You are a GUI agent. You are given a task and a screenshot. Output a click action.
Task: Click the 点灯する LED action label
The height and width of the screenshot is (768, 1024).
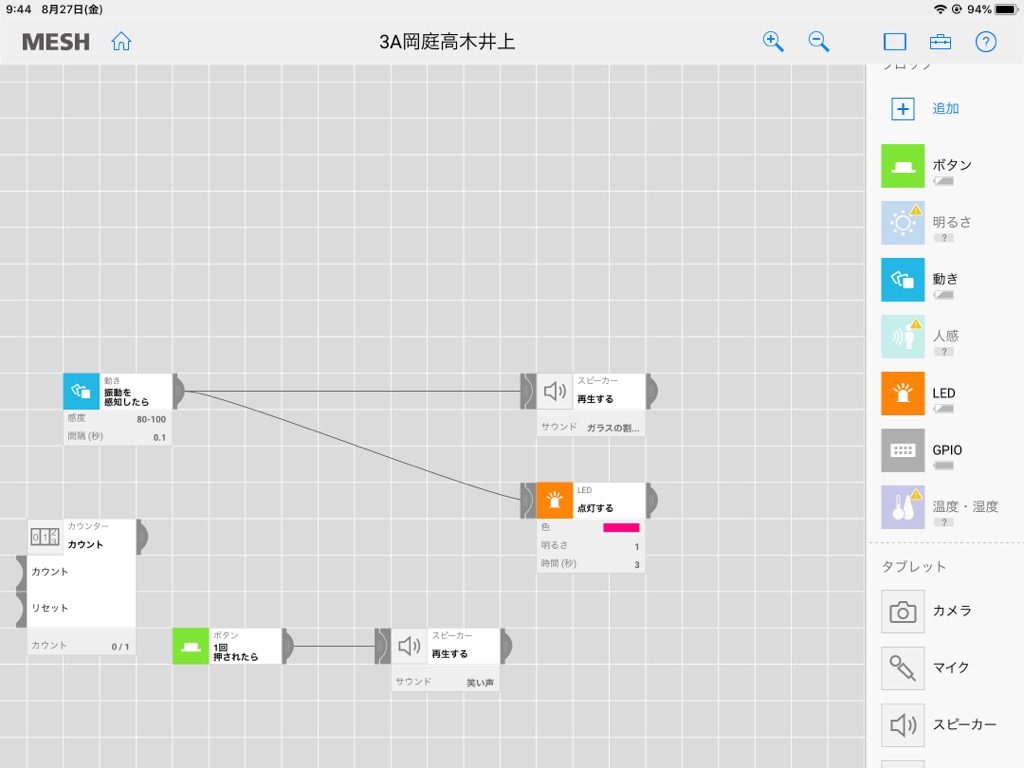595,508
